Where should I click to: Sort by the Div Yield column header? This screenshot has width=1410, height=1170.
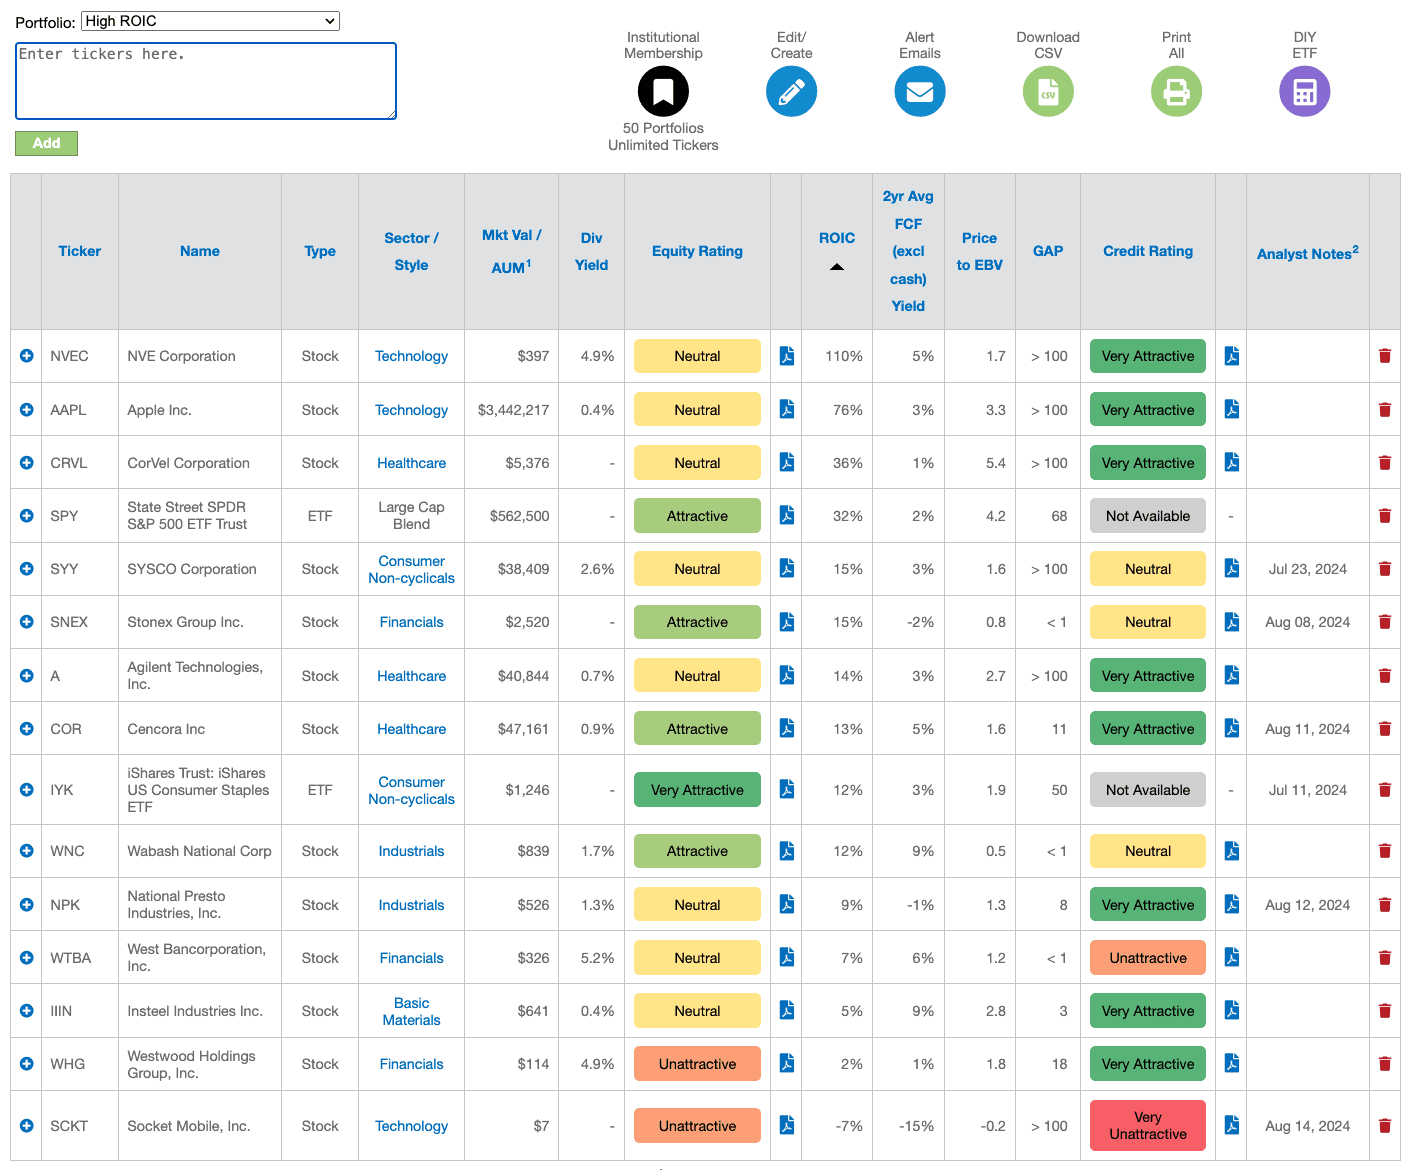click(591, 251)
